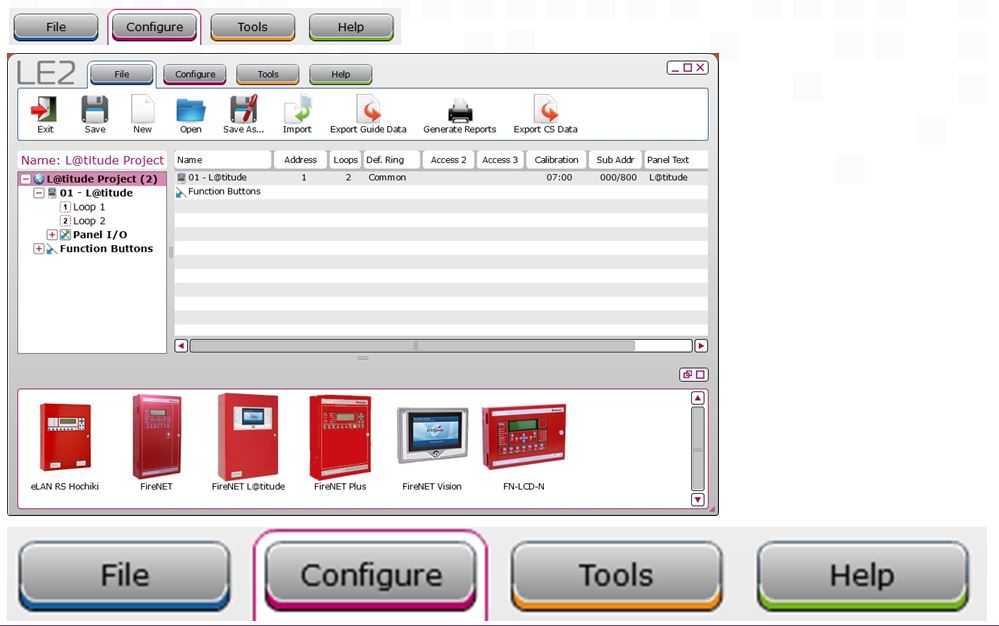Click the Name: L@titude Project label
This screenshot has height=626, width=999.
[92, 160]
